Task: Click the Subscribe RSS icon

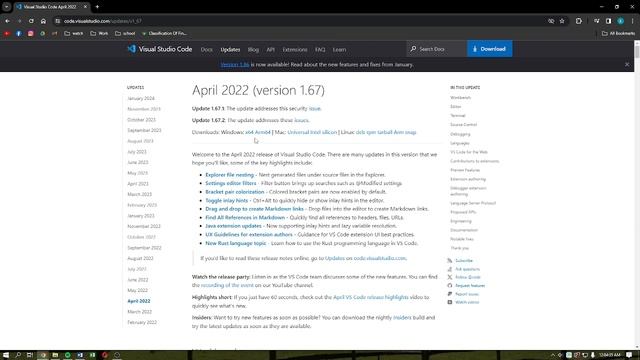Action: [x=450, y=260]
